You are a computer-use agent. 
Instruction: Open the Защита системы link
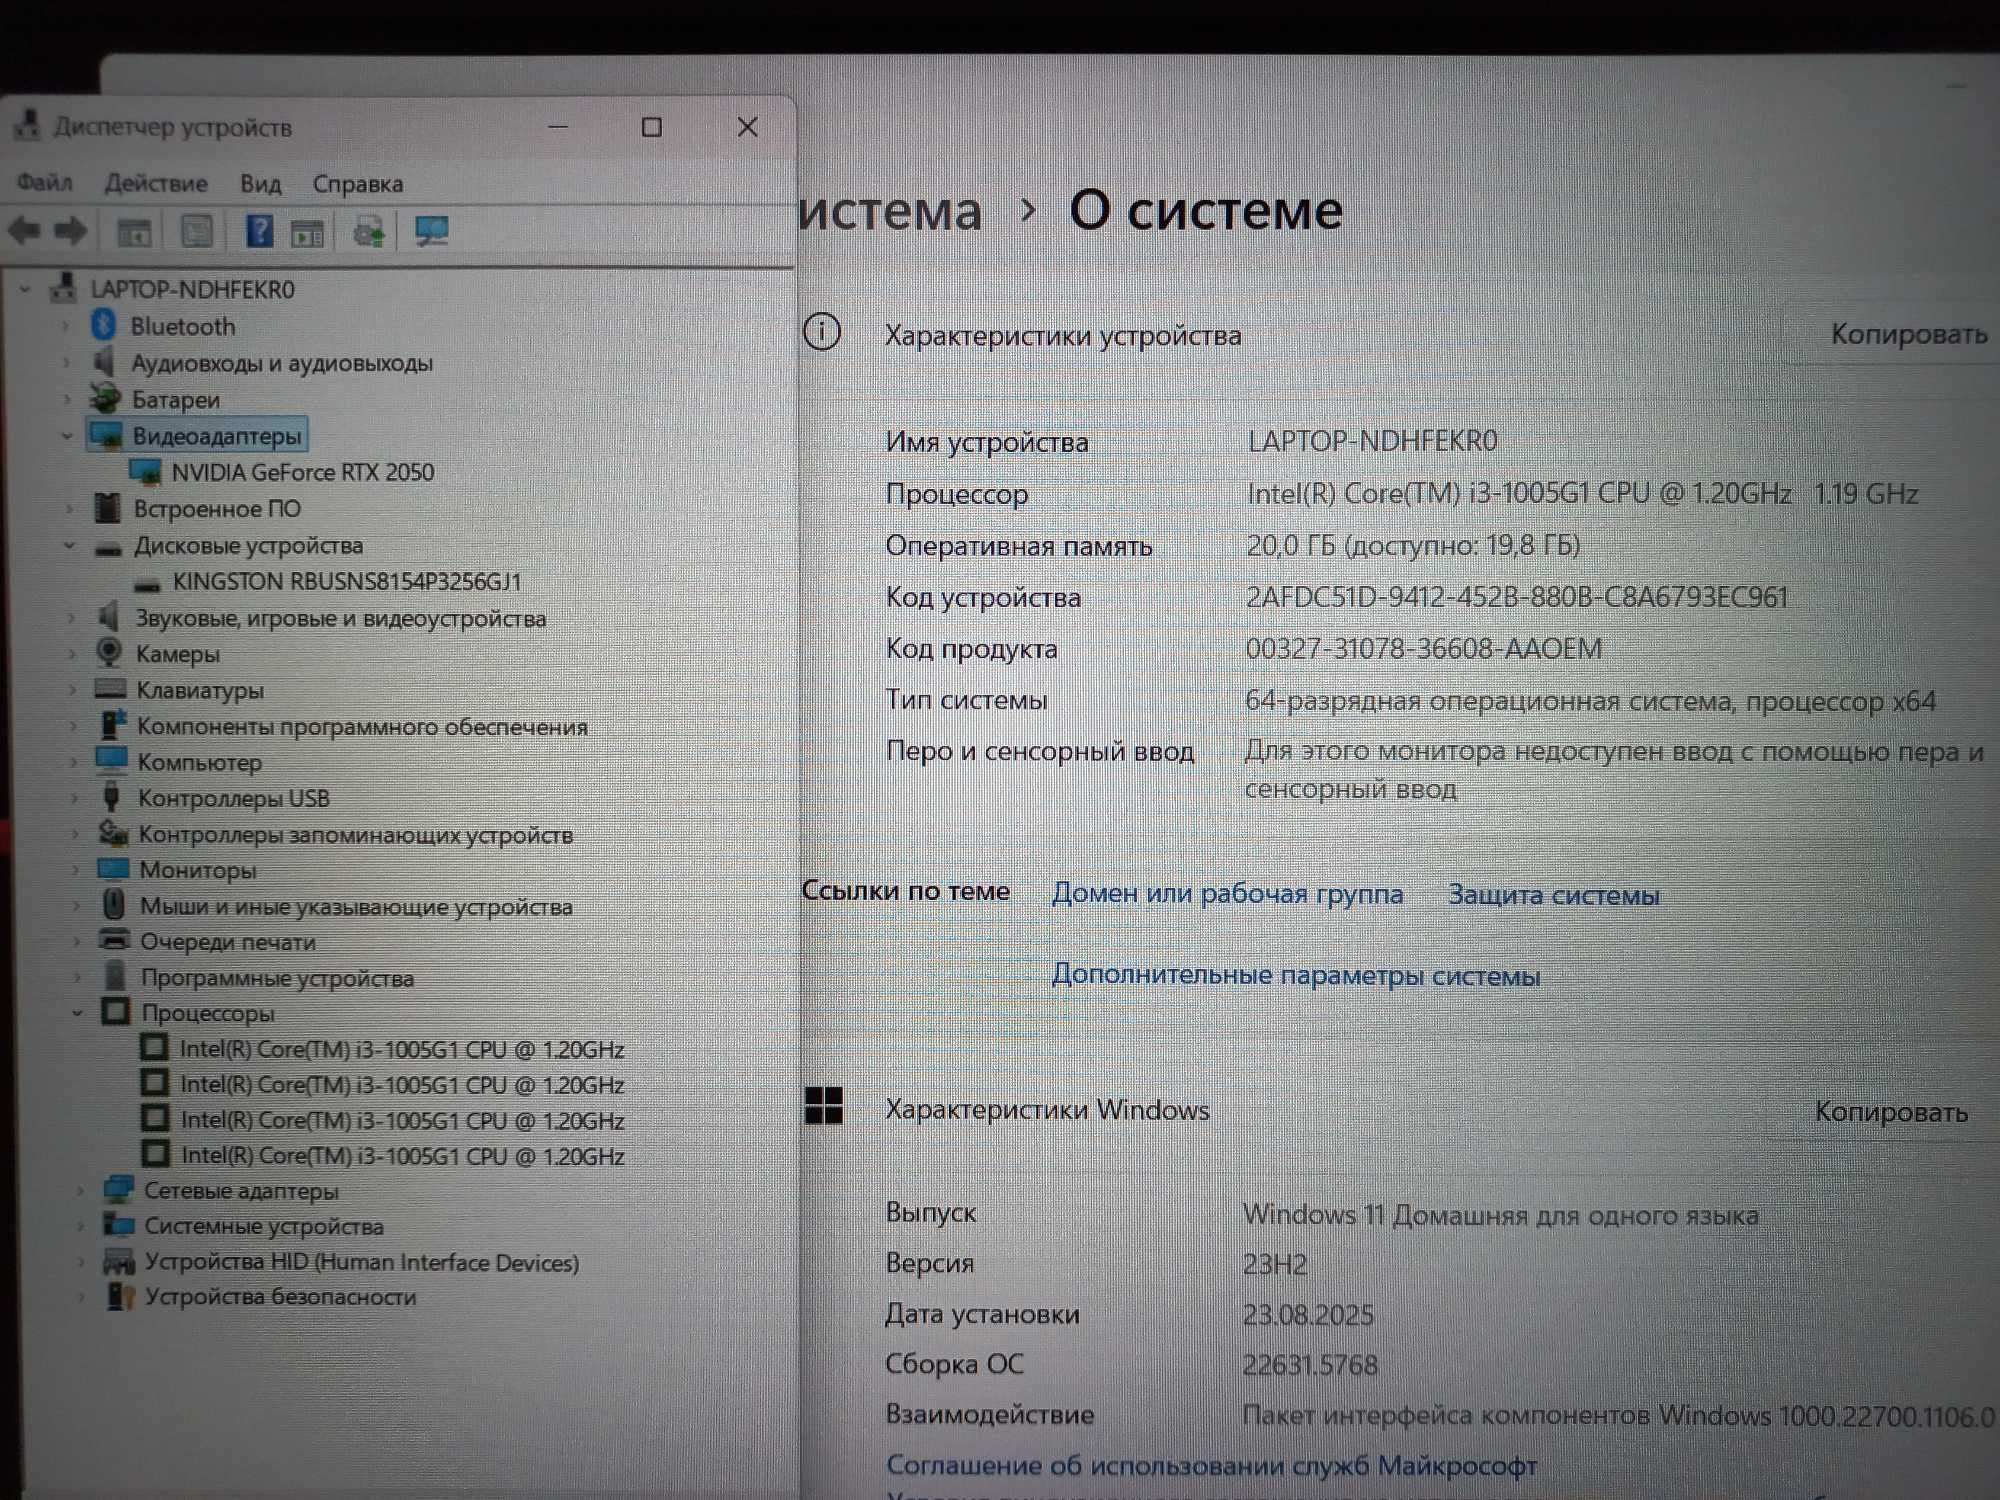[x=1553, y=894]
